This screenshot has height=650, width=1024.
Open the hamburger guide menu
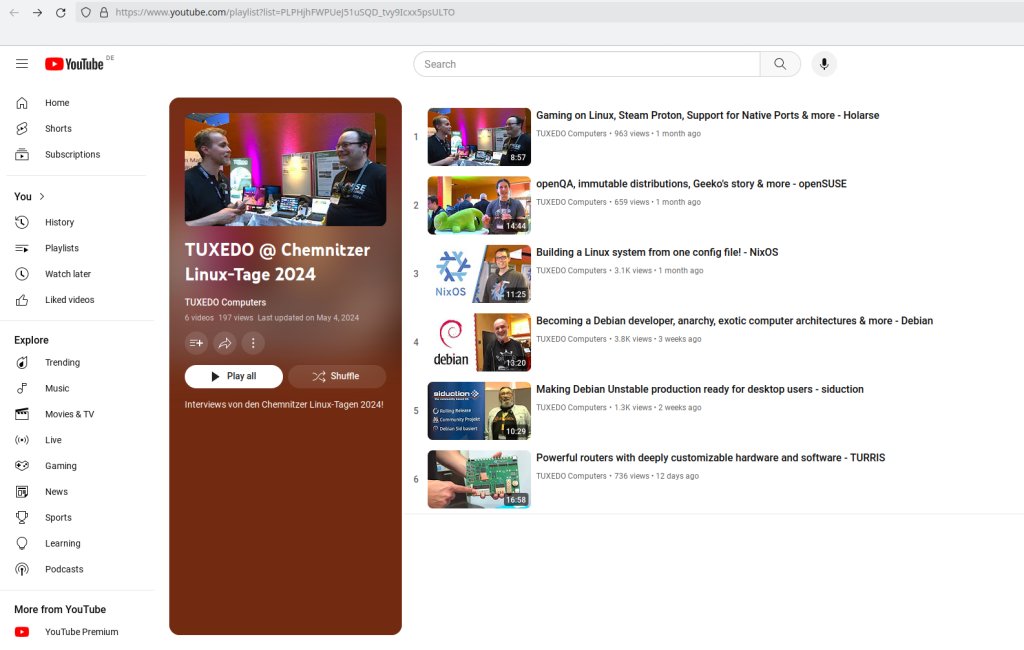(x=22, y=63)
